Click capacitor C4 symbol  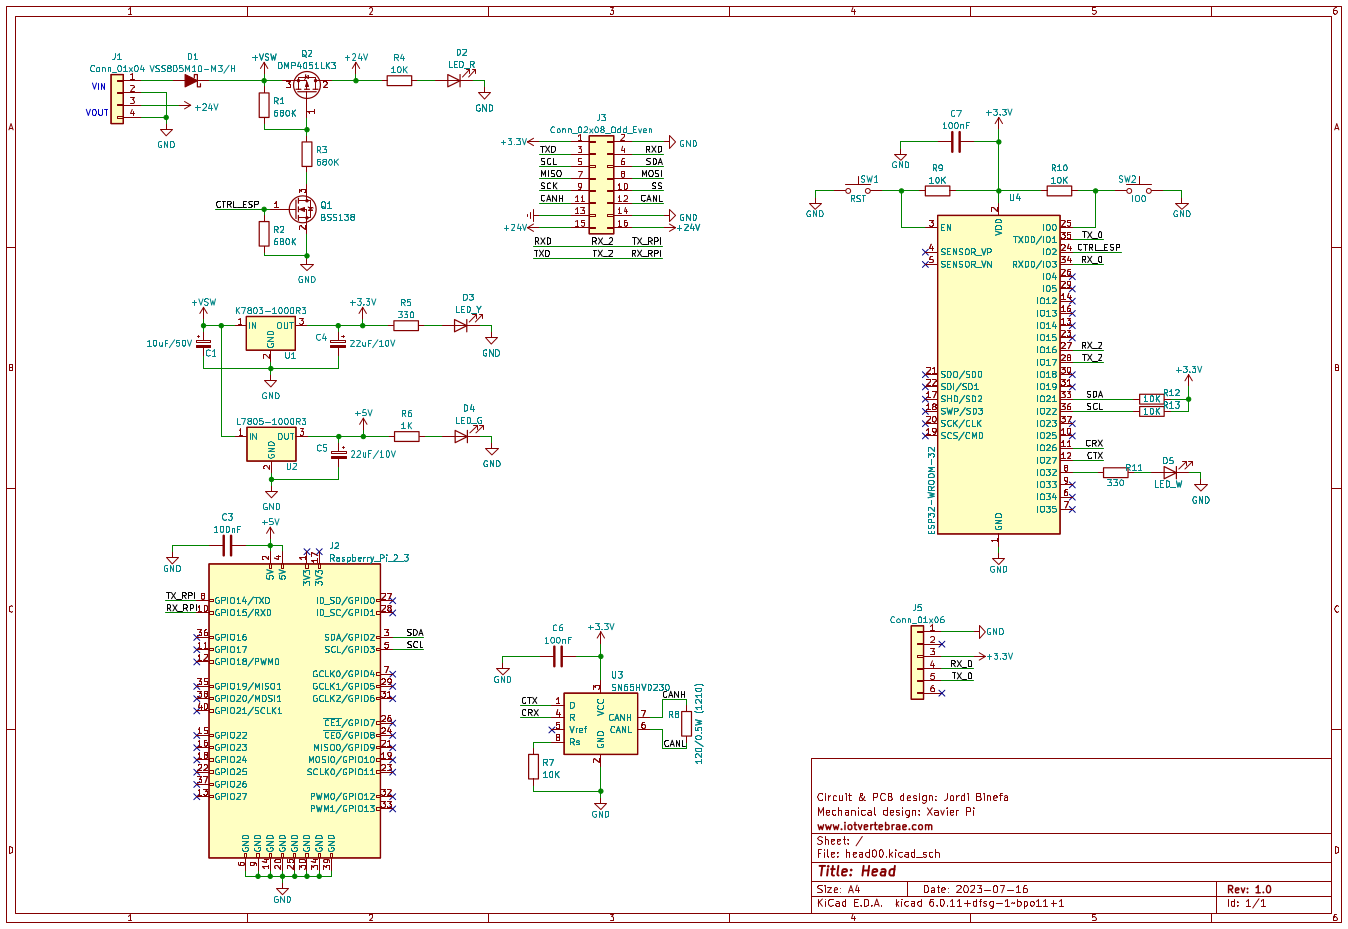click(339, 343)
